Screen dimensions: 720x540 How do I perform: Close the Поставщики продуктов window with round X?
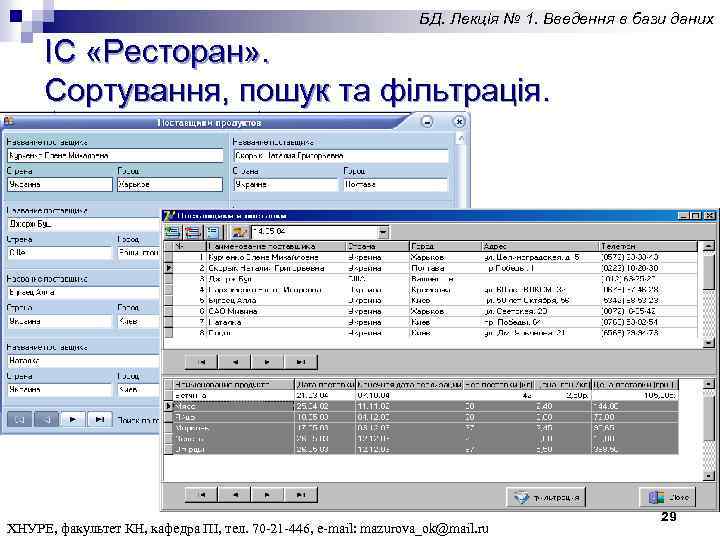[459, 122]
